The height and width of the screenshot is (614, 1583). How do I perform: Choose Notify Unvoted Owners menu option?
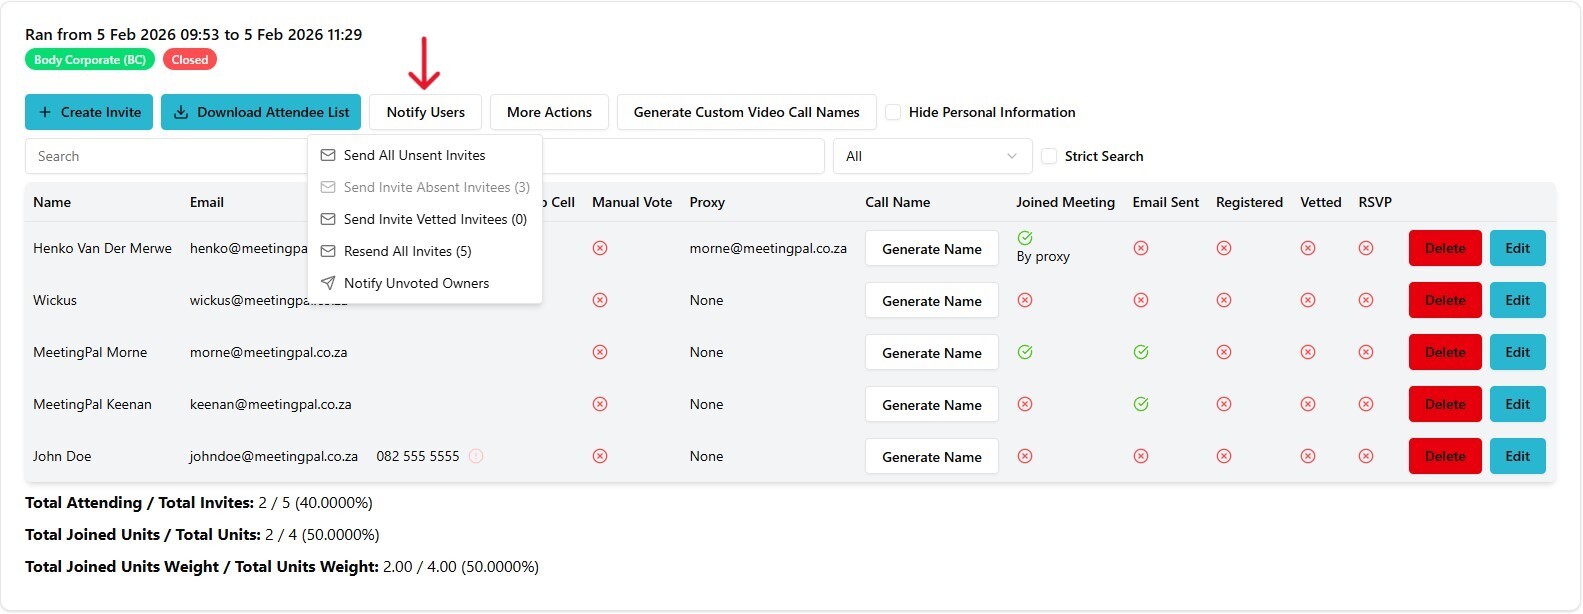pos(416,283)
